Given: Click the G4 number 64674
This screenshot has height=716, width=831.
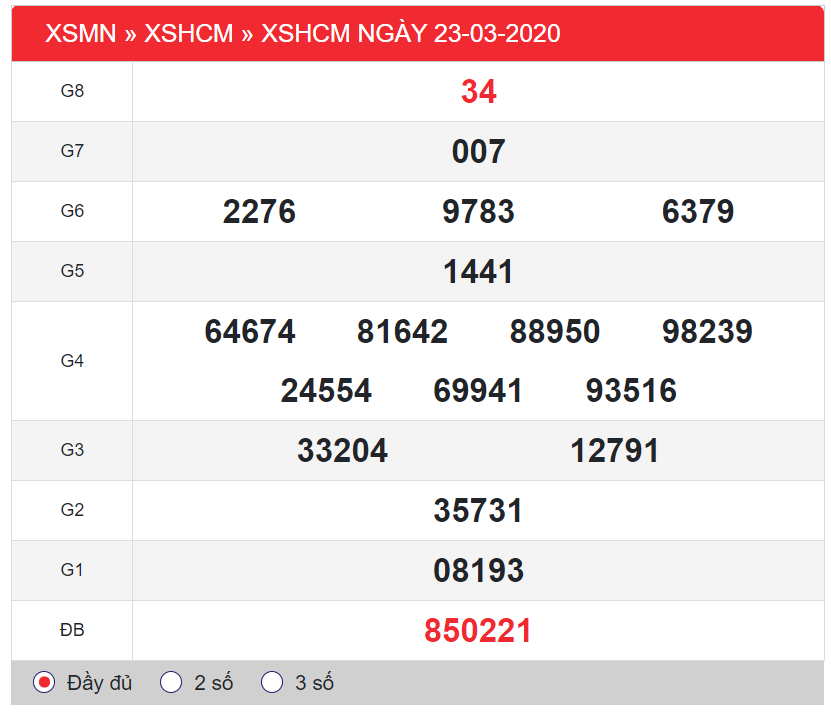Looking at the screenshot, I should point(250,332).
